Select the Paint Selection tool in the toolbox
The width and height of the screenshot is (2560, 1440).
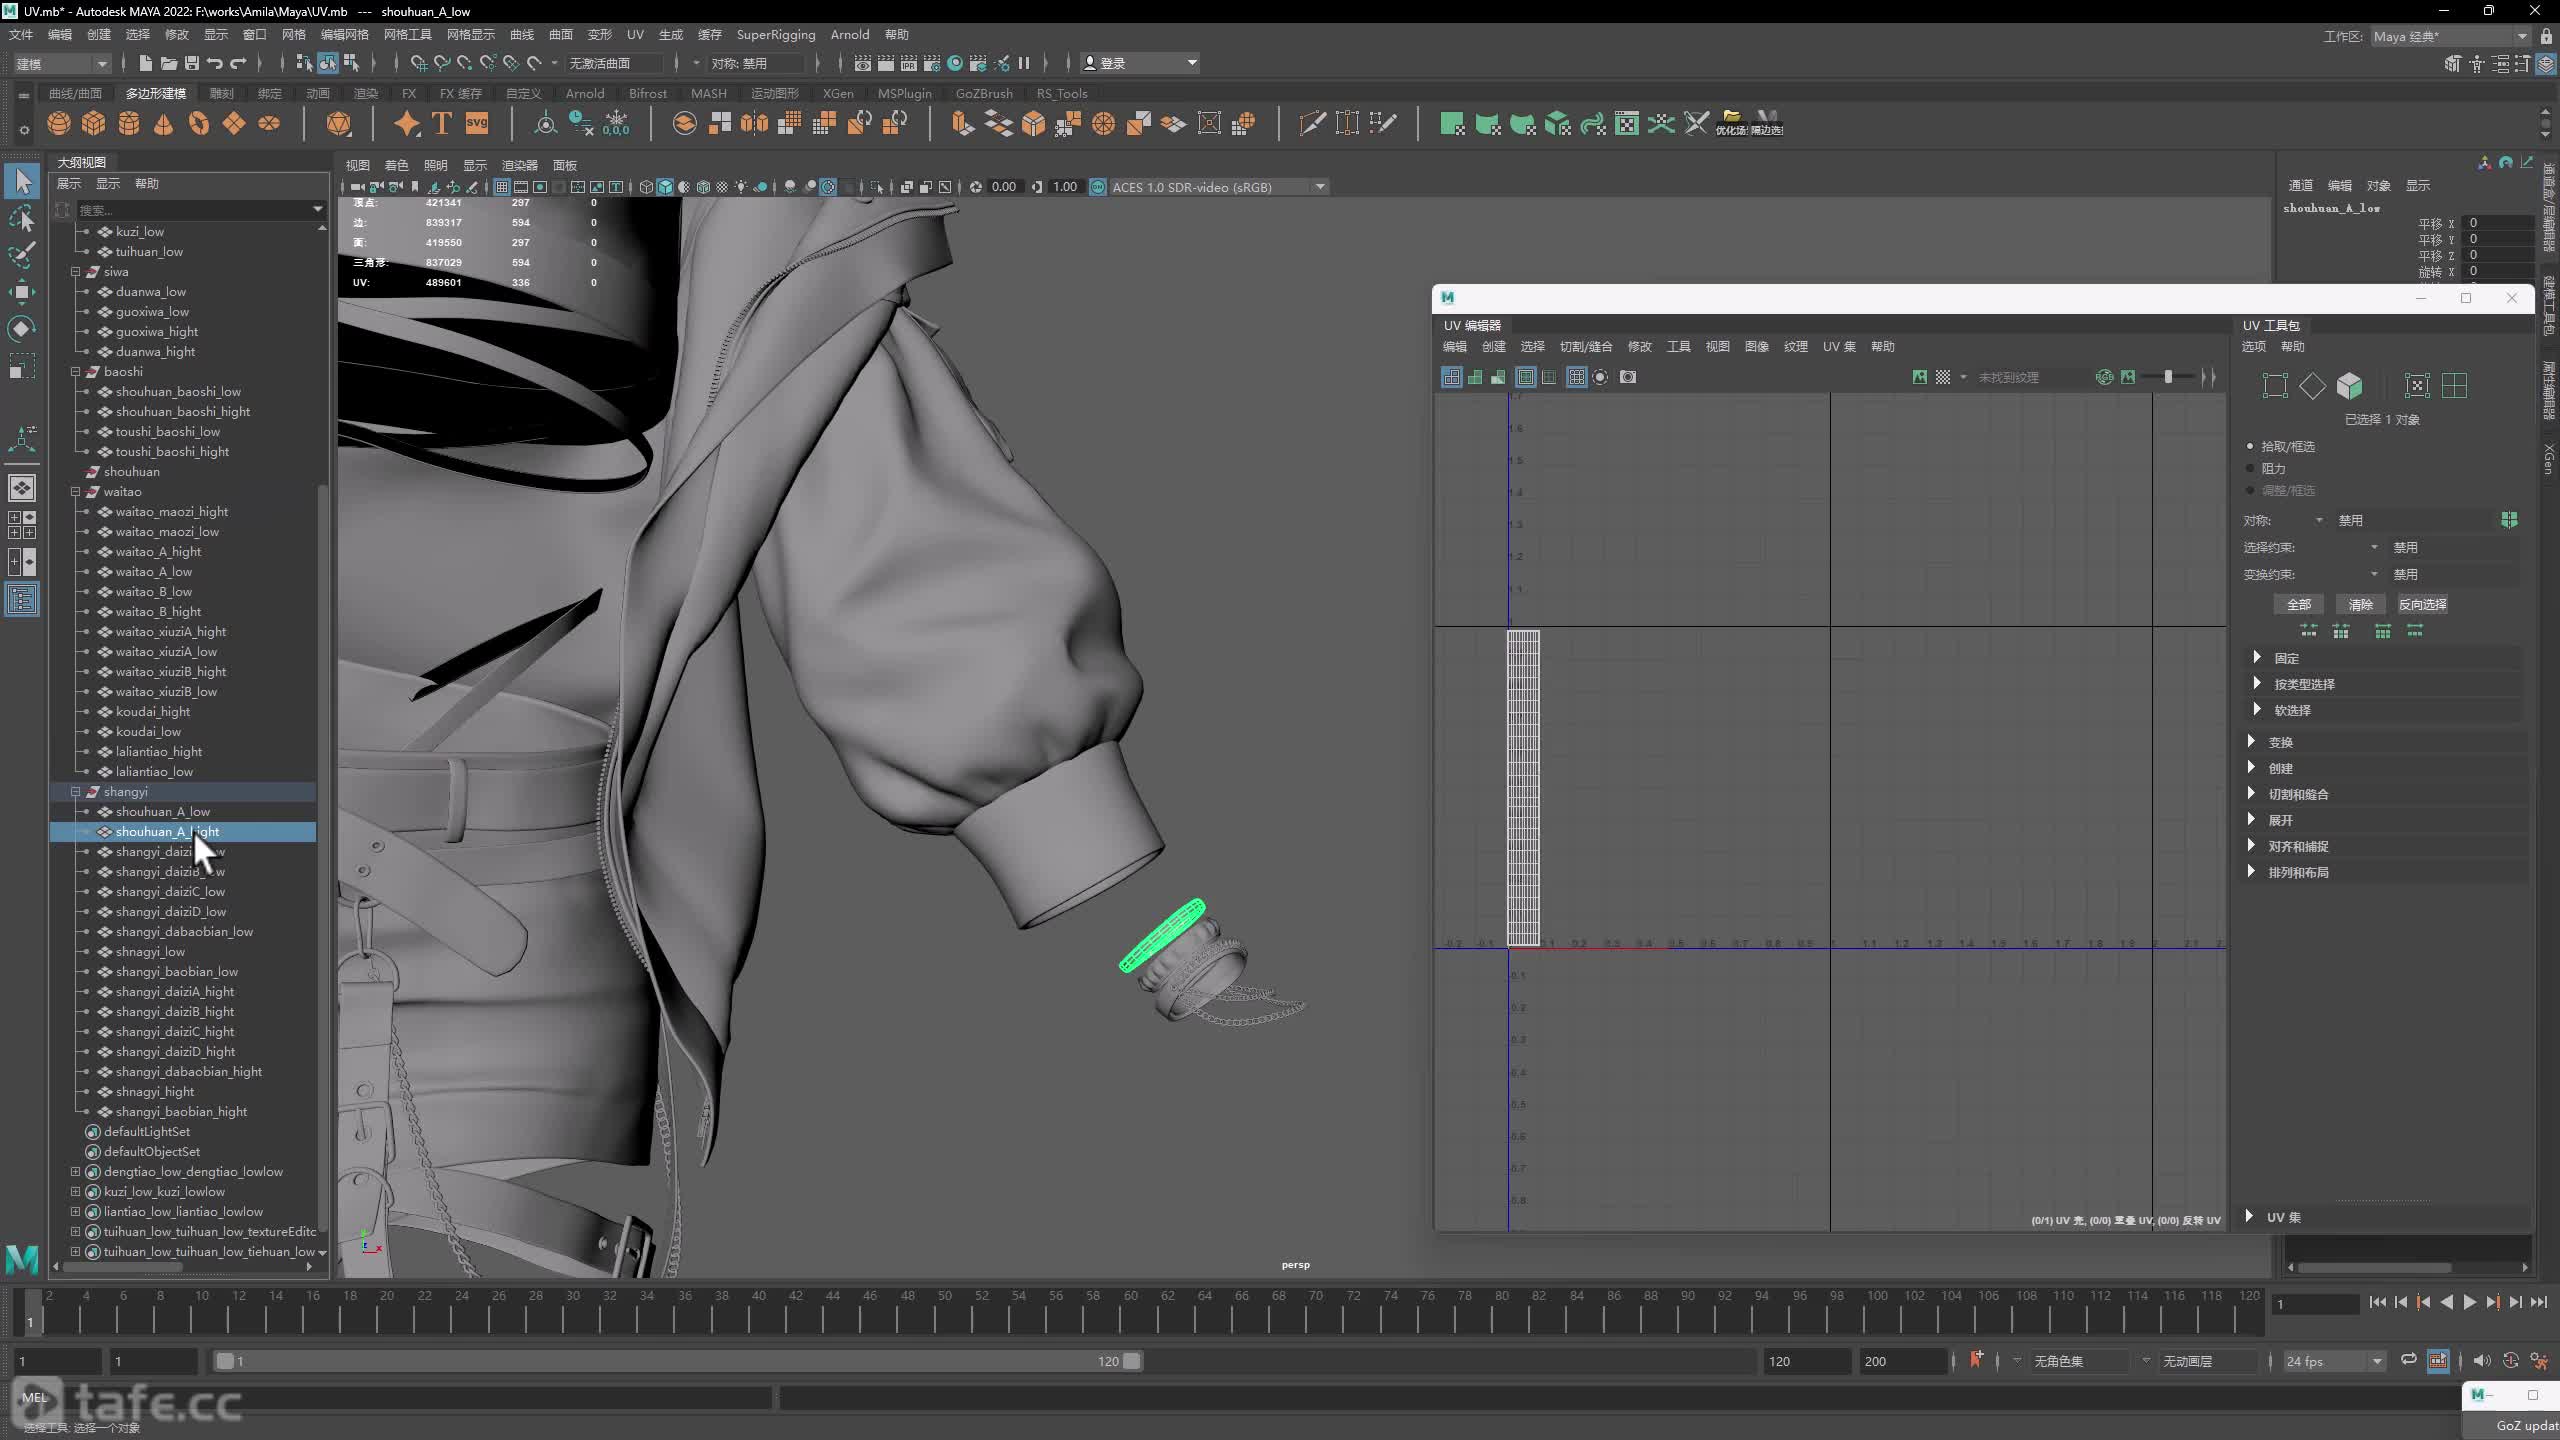(x=22, y=255)
